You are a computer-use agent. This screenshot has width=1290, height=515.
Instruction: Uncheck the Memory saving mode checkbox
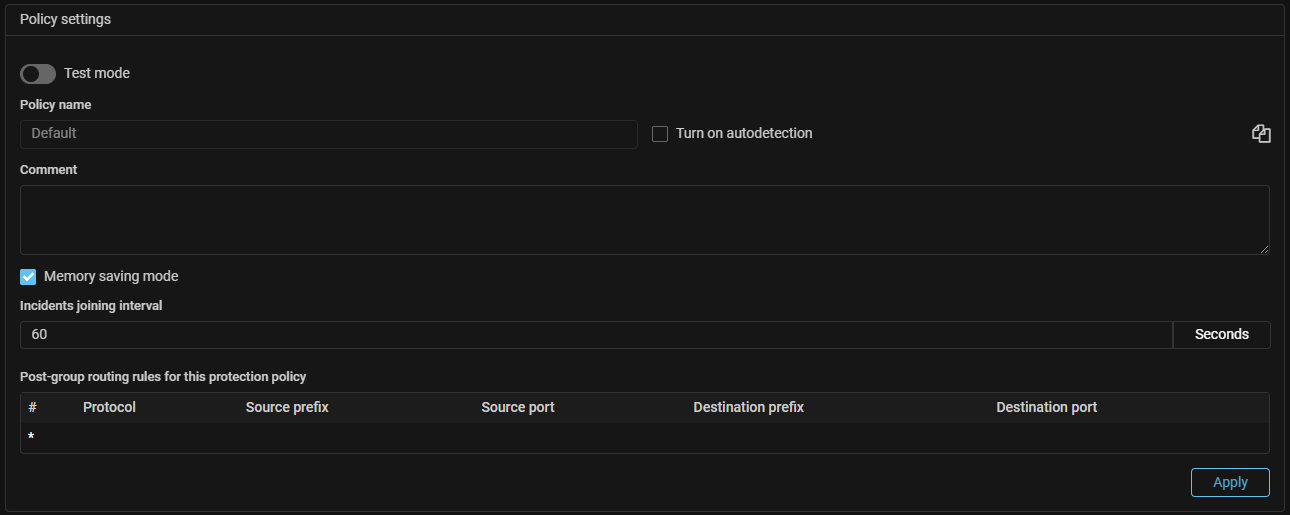click(x=28, y=277)
